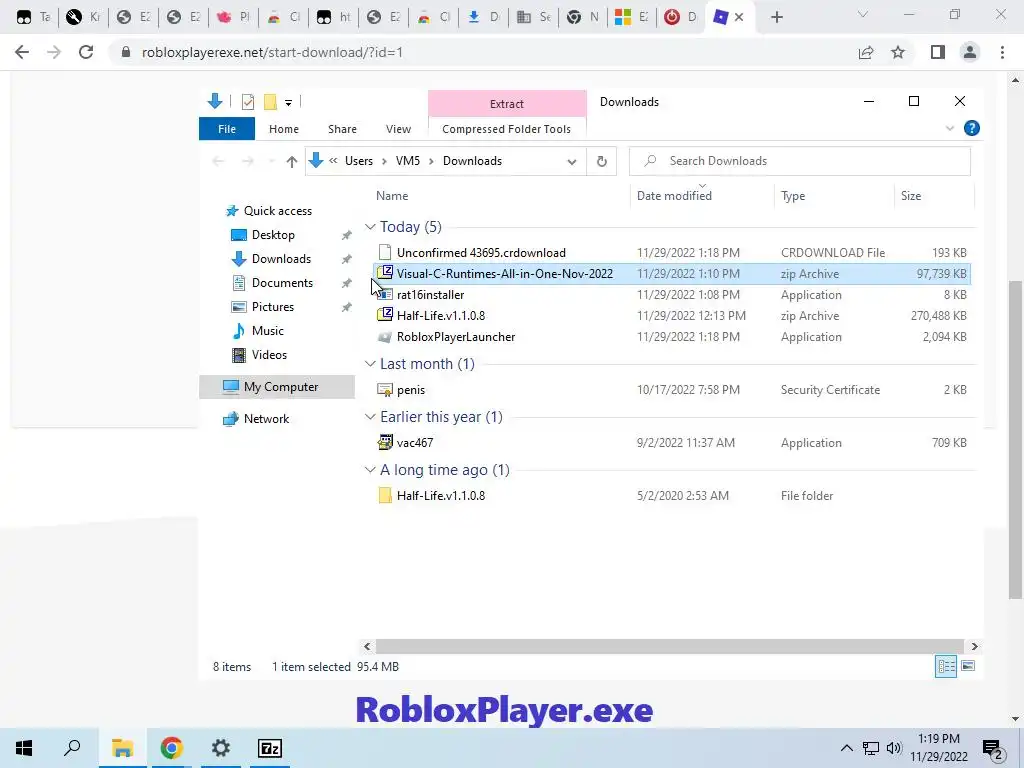Bookmark this page with the star
Viewport: 1024px width, 768px height.
[x=898, y=52]
